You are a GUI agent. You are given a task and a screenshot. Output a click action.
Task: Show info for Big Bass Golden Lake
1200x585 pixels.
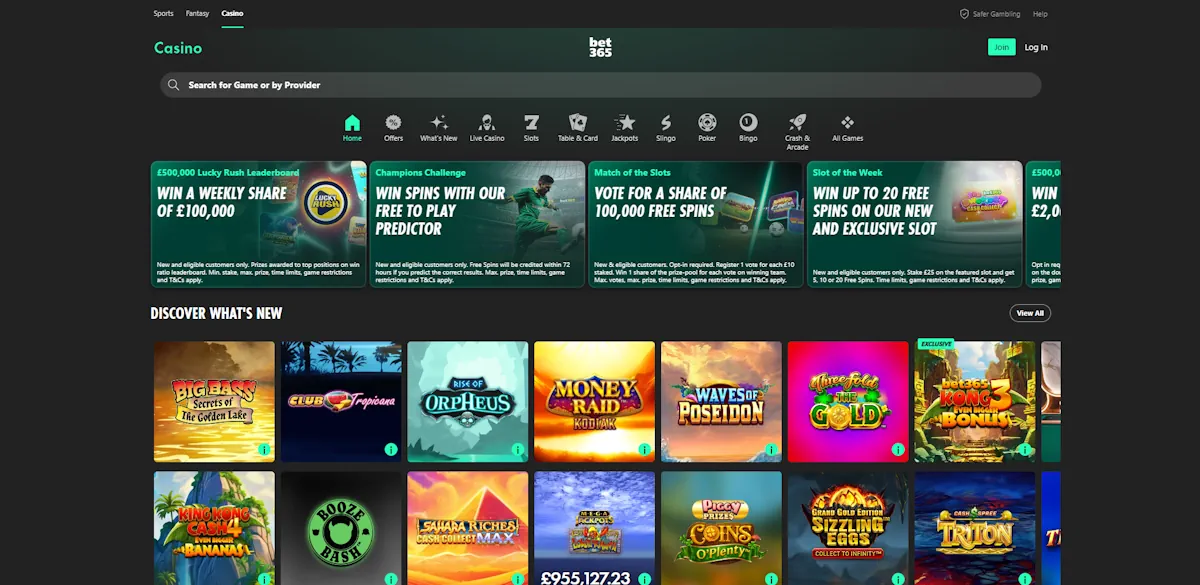264,450
